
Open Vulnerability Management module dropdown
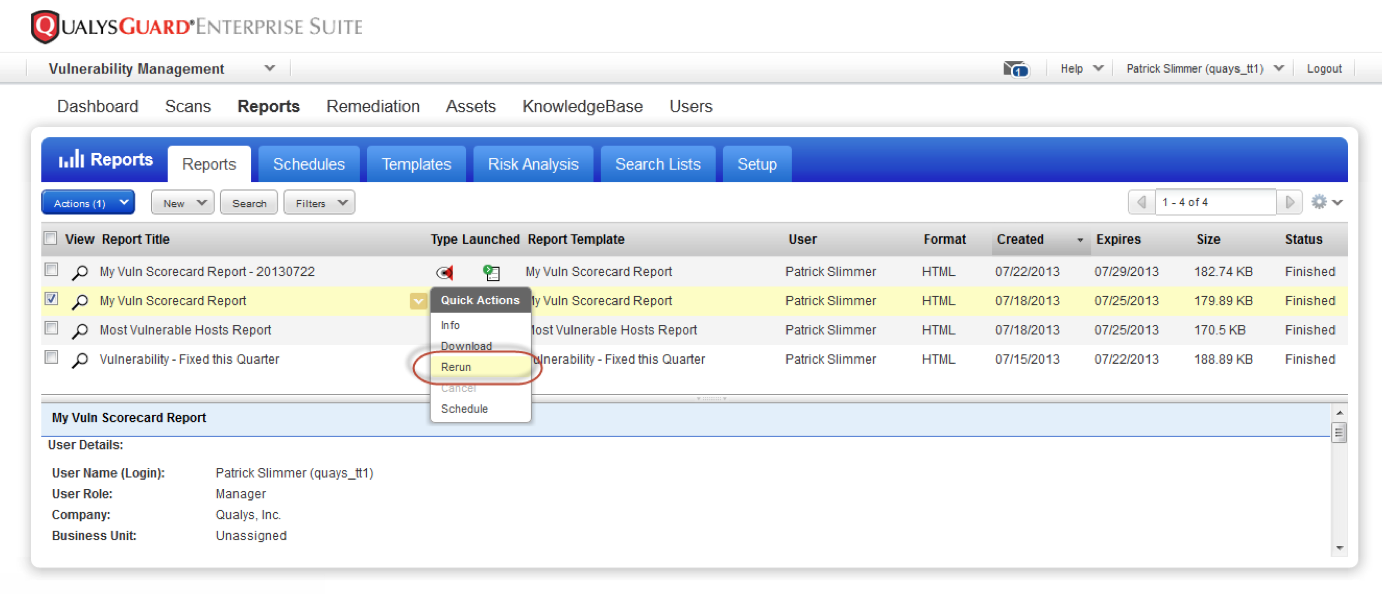pyautogui.click(x=270, y=68)
